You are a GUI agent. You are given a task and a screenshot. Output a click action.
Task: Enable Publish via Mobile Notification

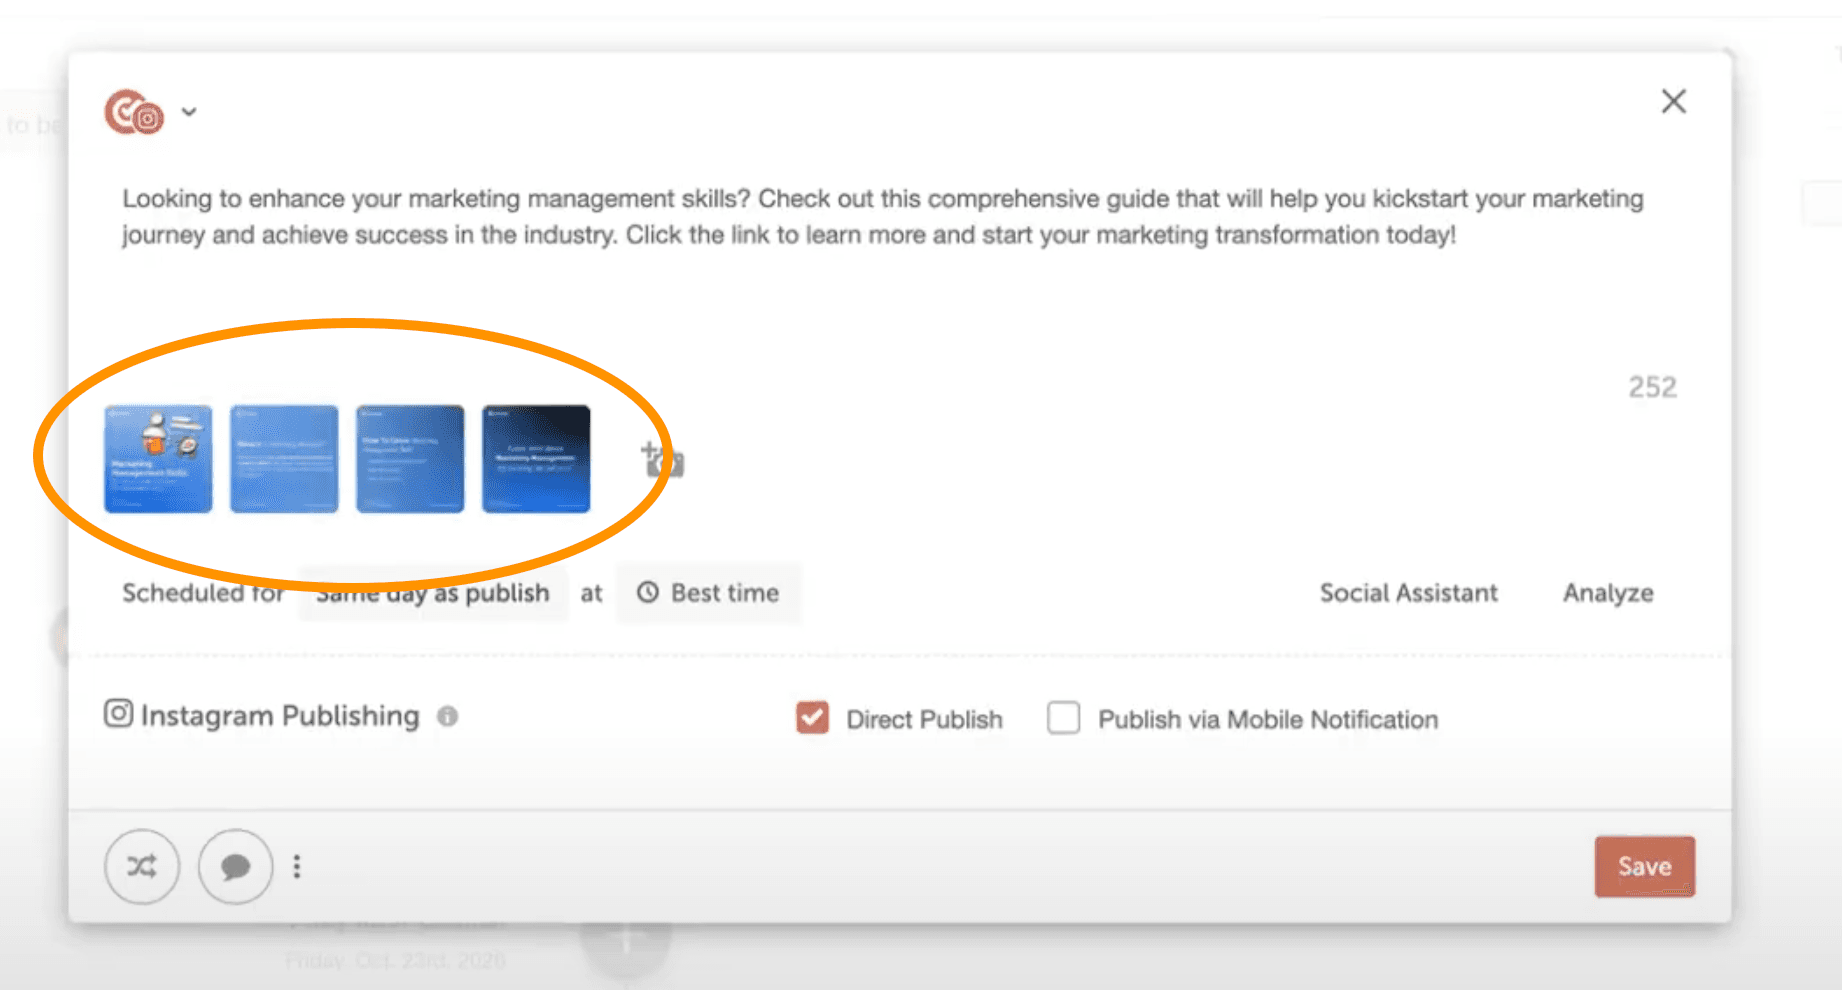tap(1063, 718)
